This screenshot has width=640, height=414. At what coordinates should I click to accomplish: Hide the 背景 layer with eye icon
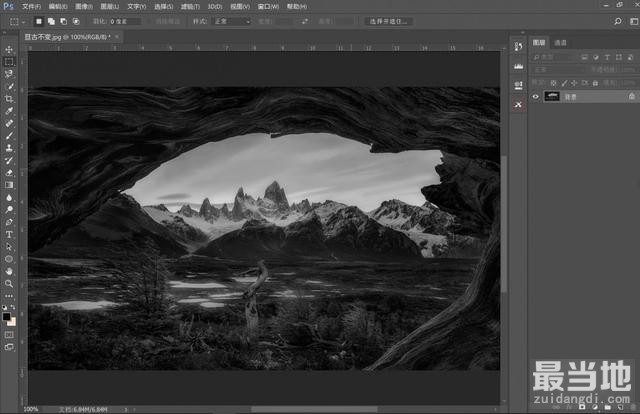coord(536,97)
